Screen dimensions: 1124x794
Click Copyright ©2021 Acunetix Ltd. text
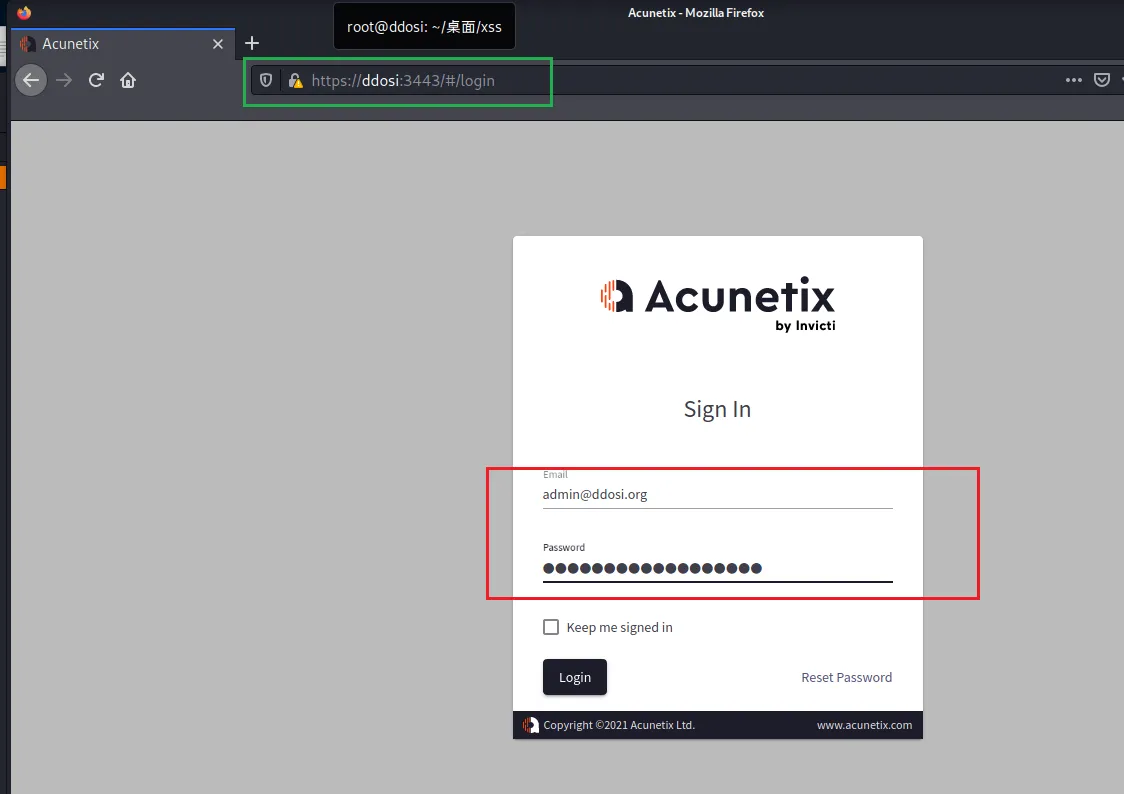click(x=619, y=725)
